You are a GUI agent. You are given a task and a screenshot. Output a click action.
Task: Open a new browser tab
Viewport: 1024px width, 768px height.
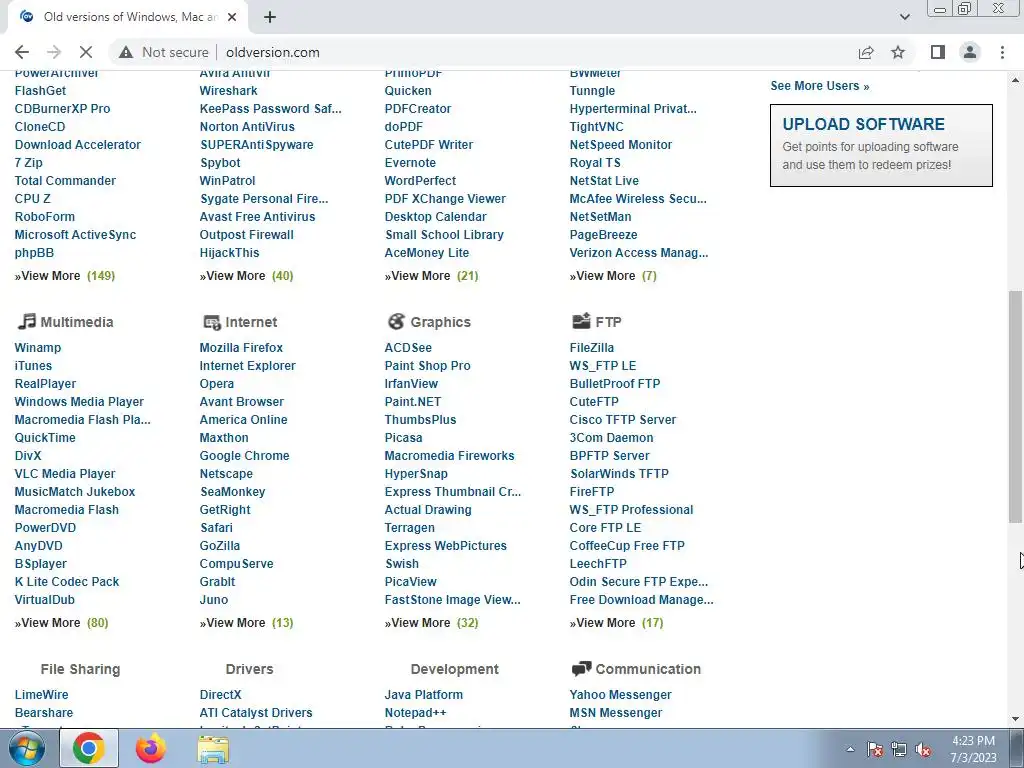[x=270, y=17]
